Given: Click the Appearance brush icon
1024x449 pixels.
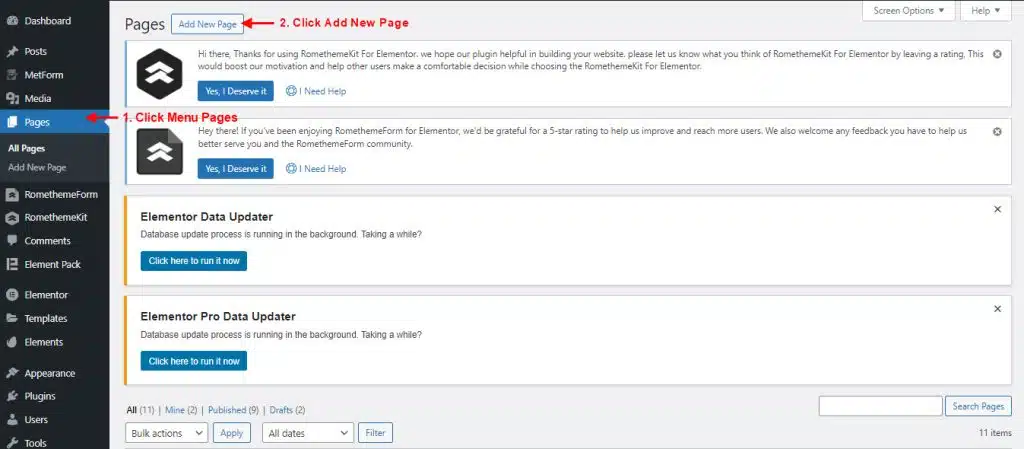Looking at the screenshot, I should (12, 373).
